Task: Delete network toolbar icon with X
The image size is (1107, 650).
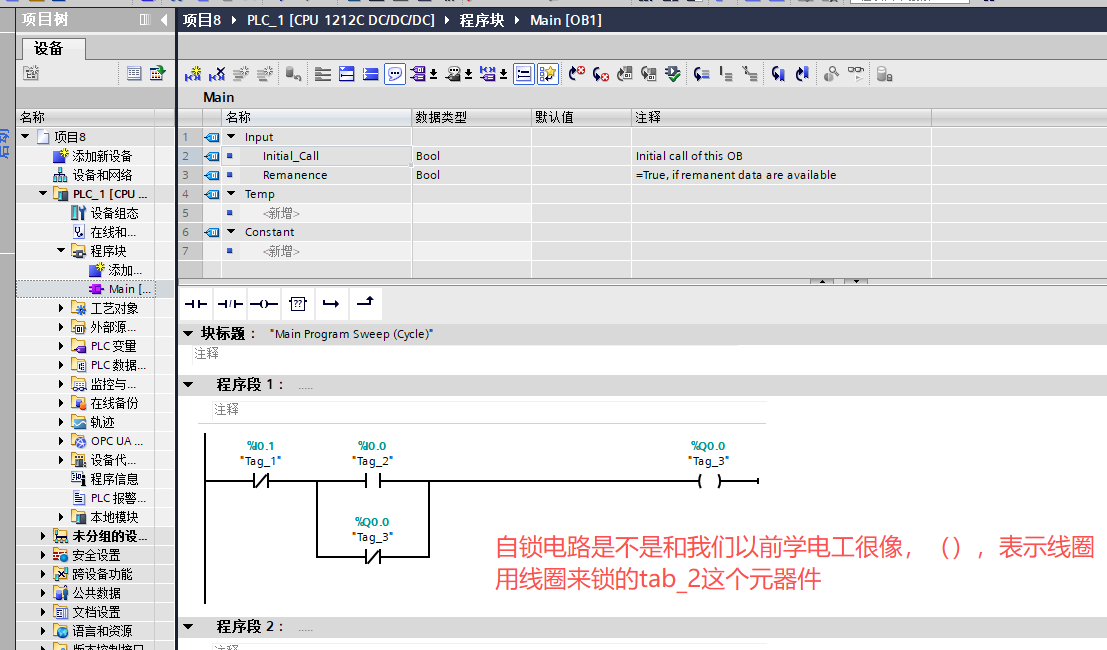Action: pyautogui.click(x=217, y=74)
